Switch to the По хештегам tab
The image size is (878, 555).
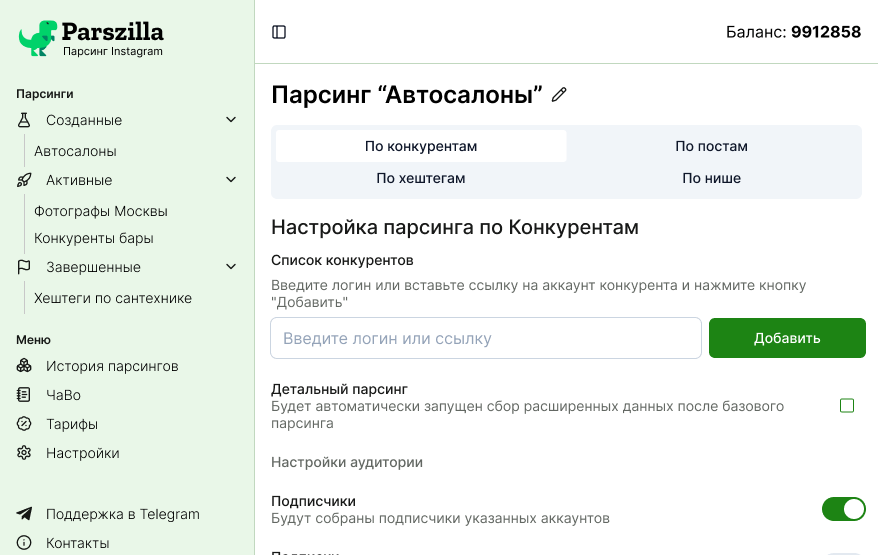[x=421, y=178]
